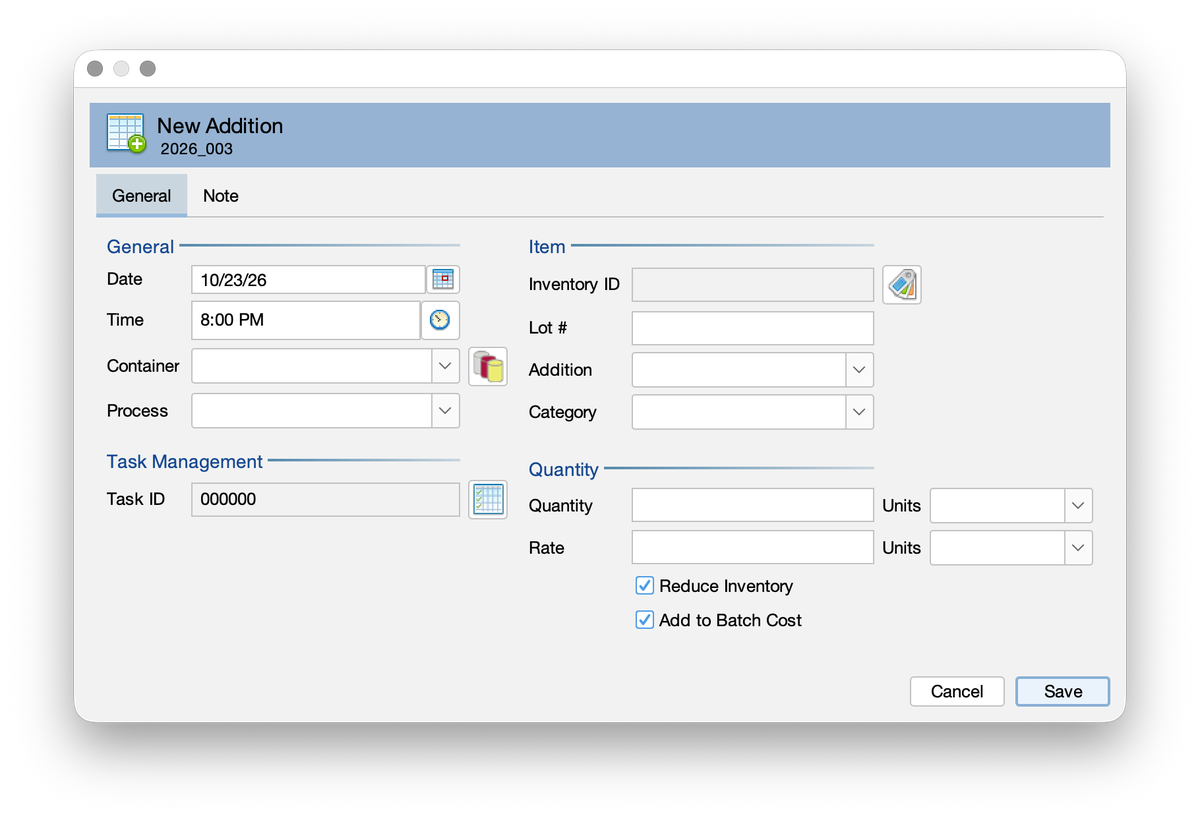The width and height of the screenshot is (1200, 820).
Task: Open the Task ID checklist icon
Action: click(488, 499)
